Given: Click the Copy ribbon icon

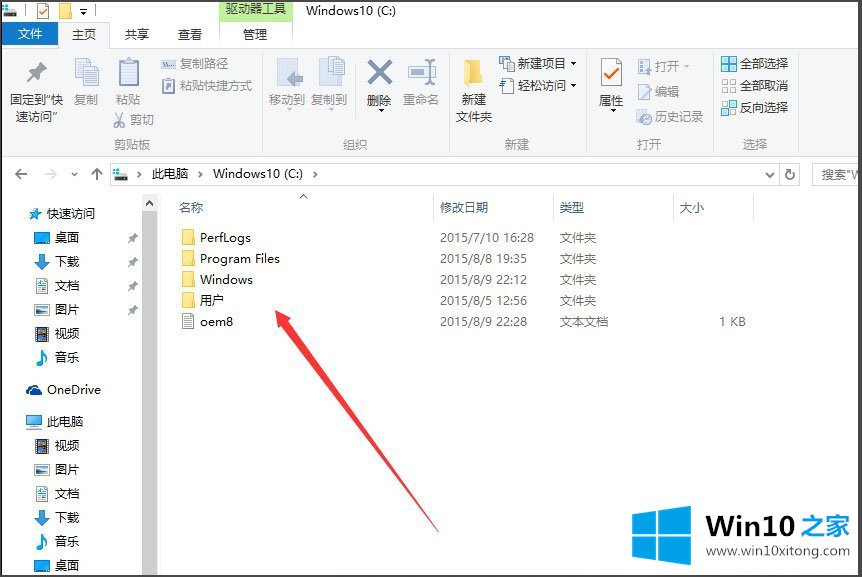Looking at the screenshot, I should pos(86,73).
